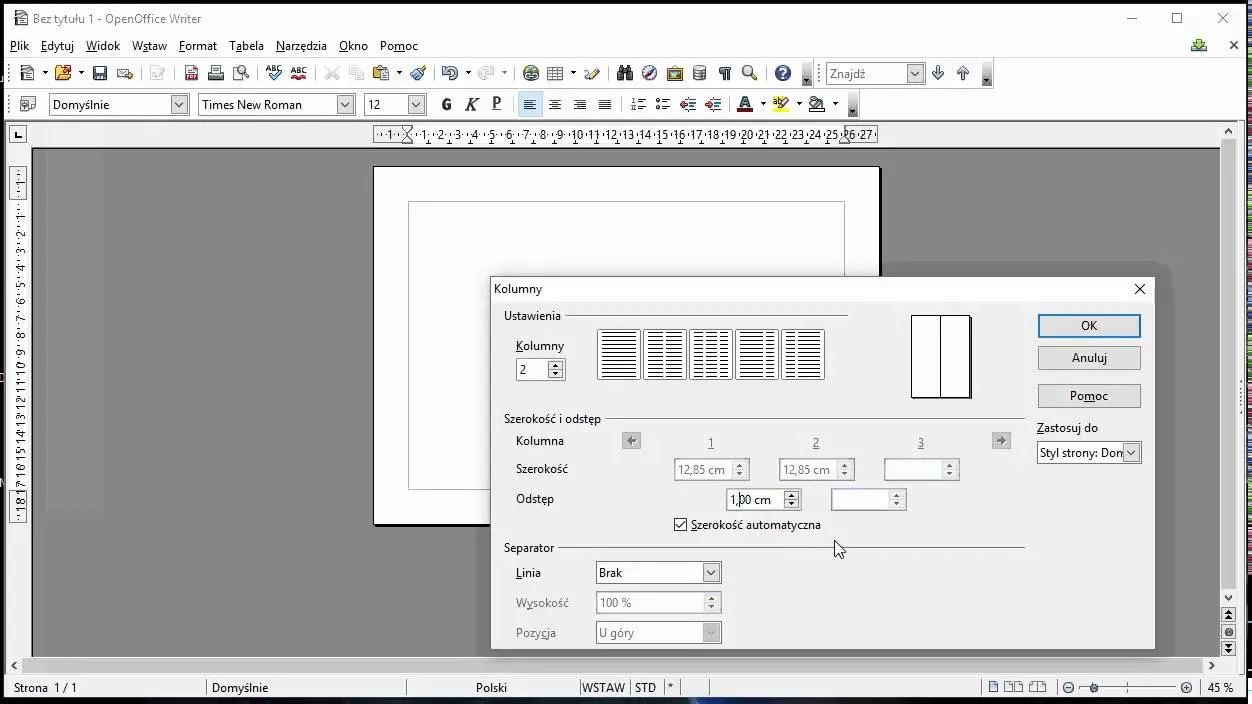This screenshot has width=1252, height=704.
Task: Open the Times New Roman font dropdown
Action: (x=345, y=104)
